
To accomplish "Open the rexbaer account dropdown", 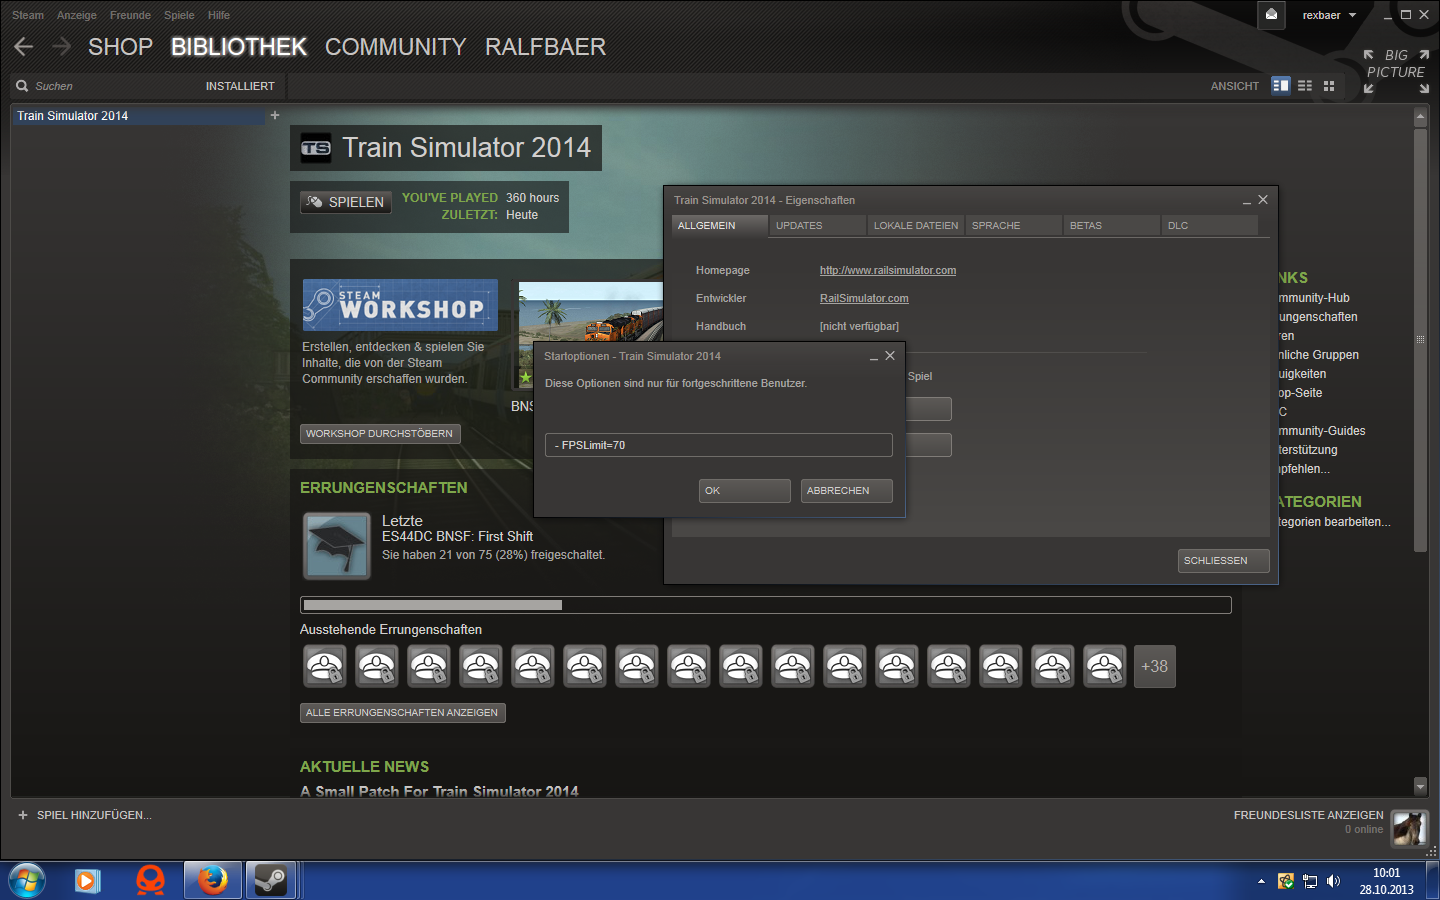I will pos(1329,15).
